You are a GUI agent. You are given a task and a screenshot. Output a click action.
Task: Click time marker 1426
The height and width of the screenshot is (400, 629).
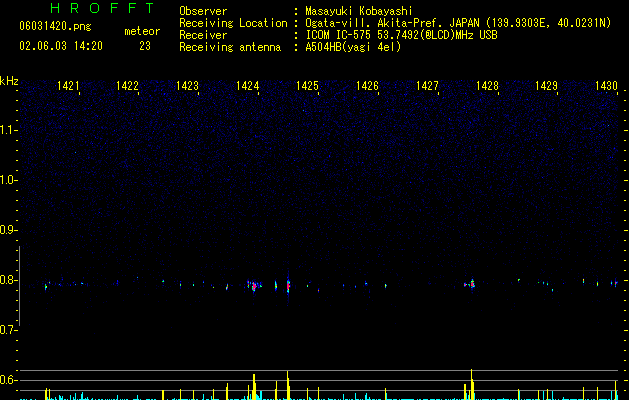click(367, 86)
